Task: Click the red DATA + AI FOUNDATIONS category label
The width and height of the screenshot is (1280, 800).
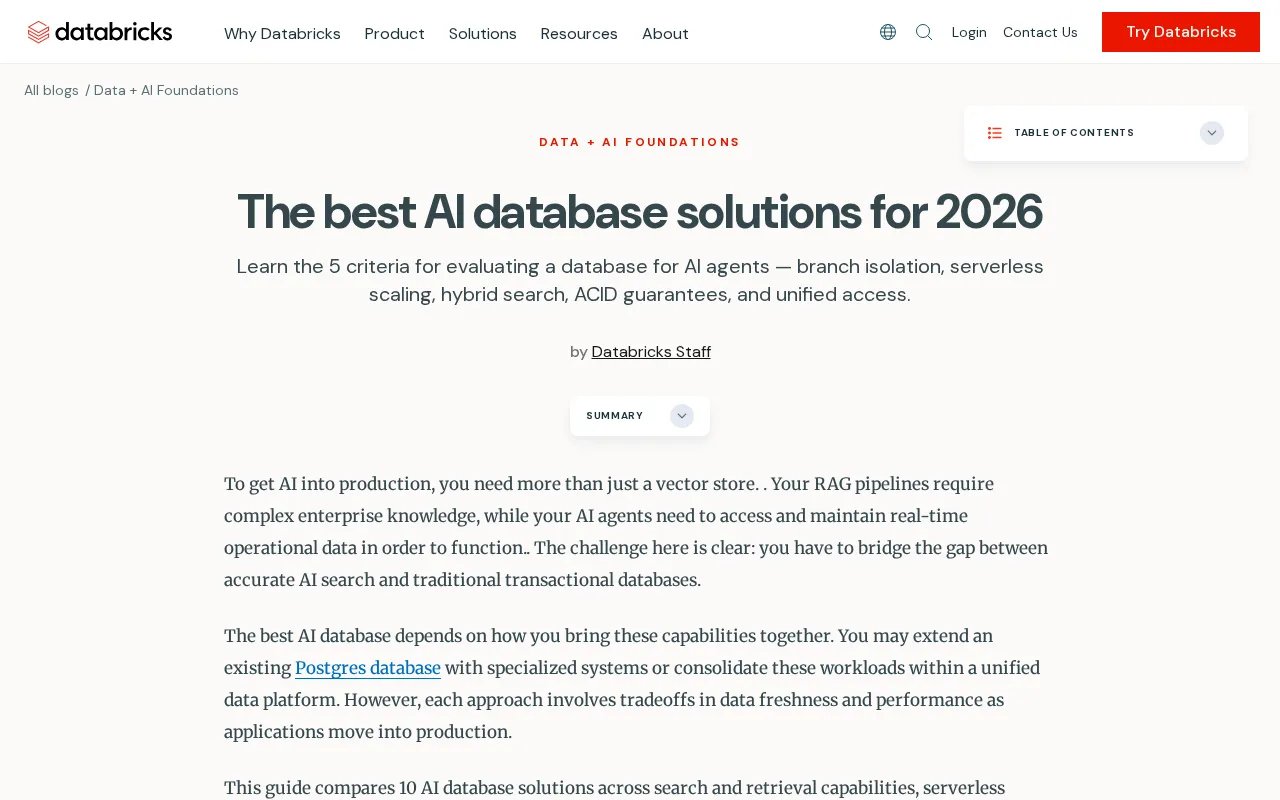Action: (x=640, y=142)
